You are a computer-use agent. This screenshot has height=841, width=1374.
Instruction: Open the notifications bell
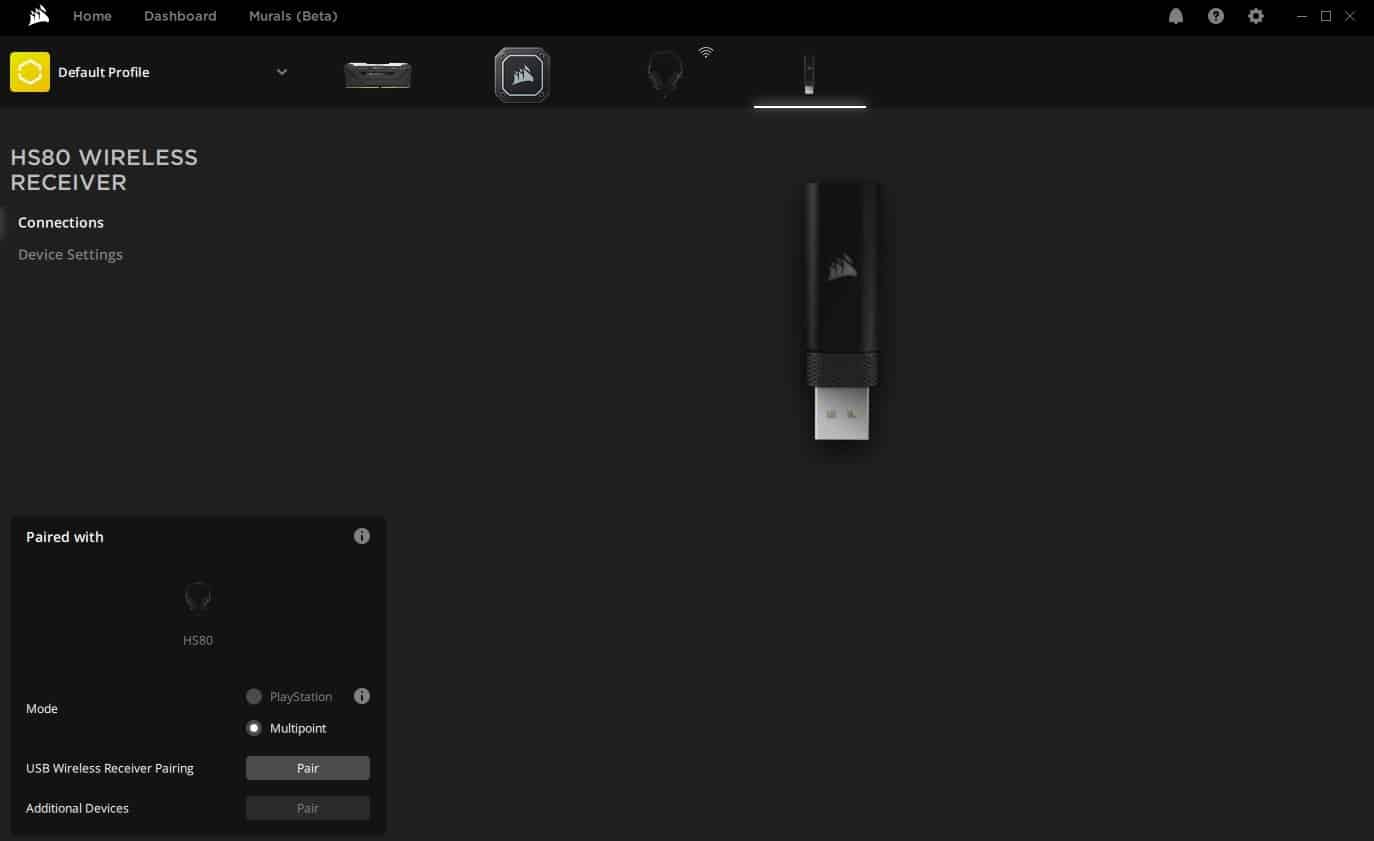pos(1176,16)
